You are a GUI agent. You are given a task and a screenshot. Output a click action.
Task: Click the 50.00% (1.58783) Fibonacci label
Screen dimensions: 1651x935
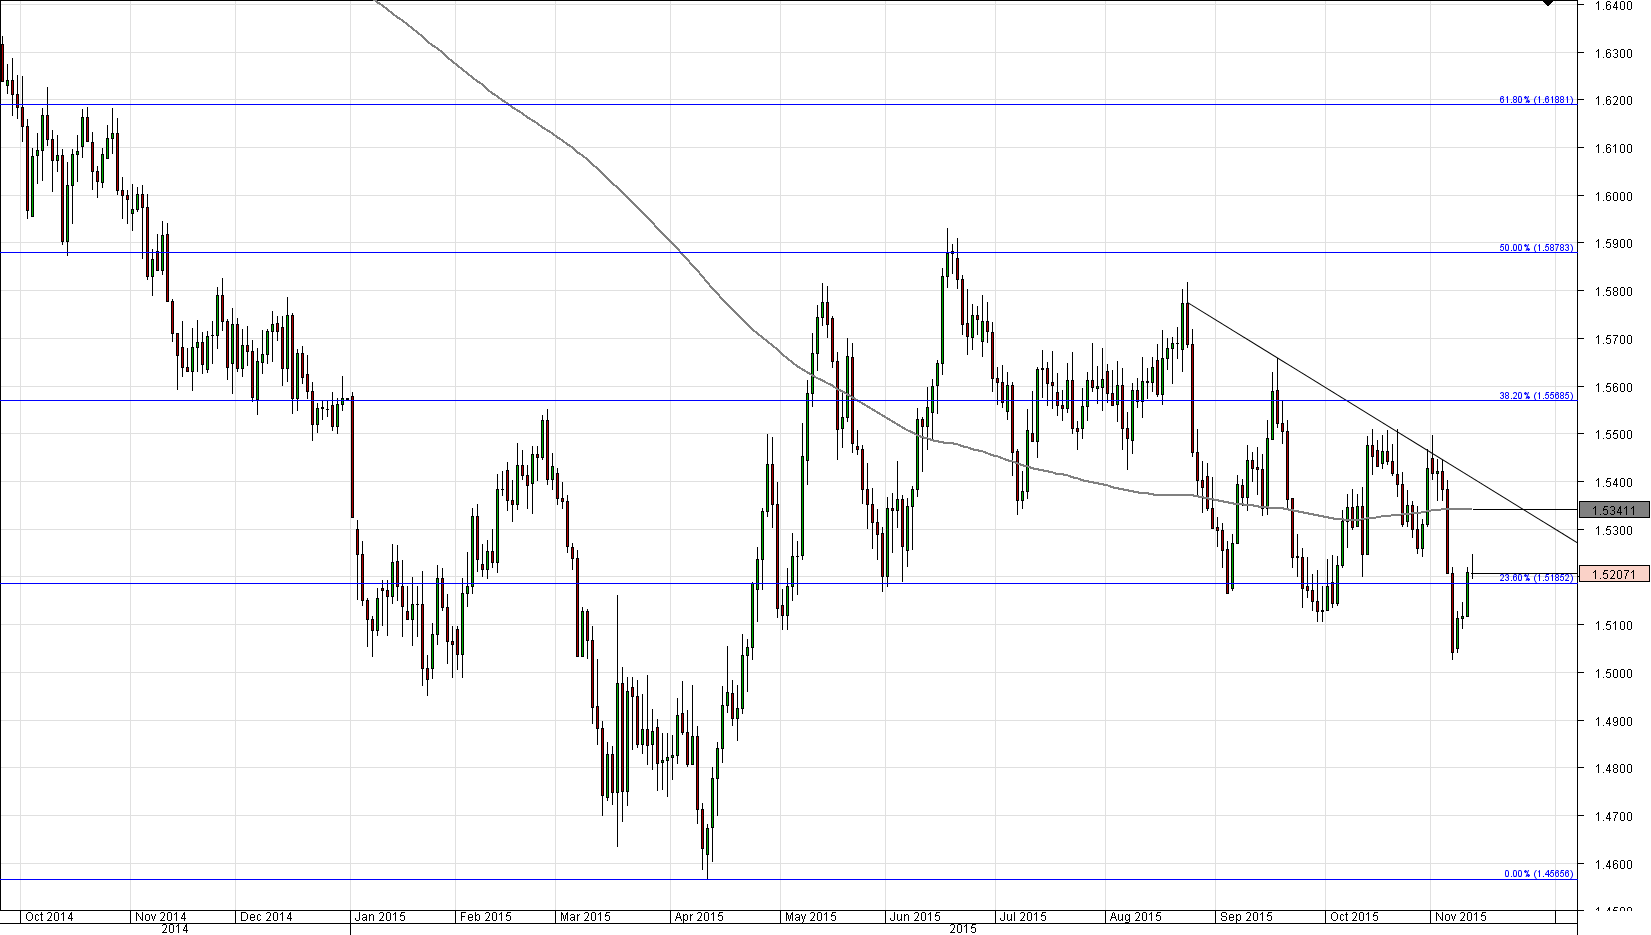[1536, 248]
